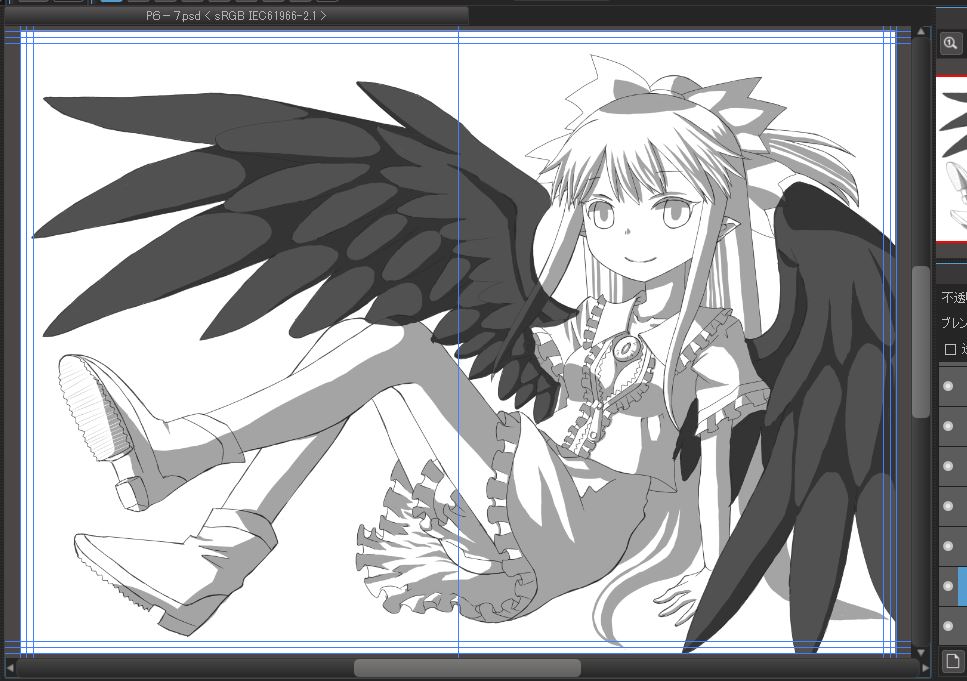
Task: Click the navigator preview thumbnail
Action: pyautogui.click(x=952, y=159)
